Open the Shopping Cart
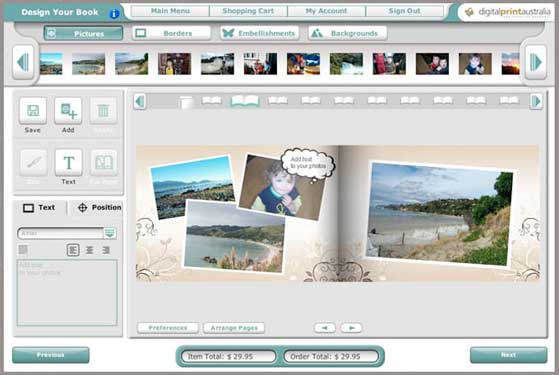Screen dimensions: 559x375 [x=248, y=11]
